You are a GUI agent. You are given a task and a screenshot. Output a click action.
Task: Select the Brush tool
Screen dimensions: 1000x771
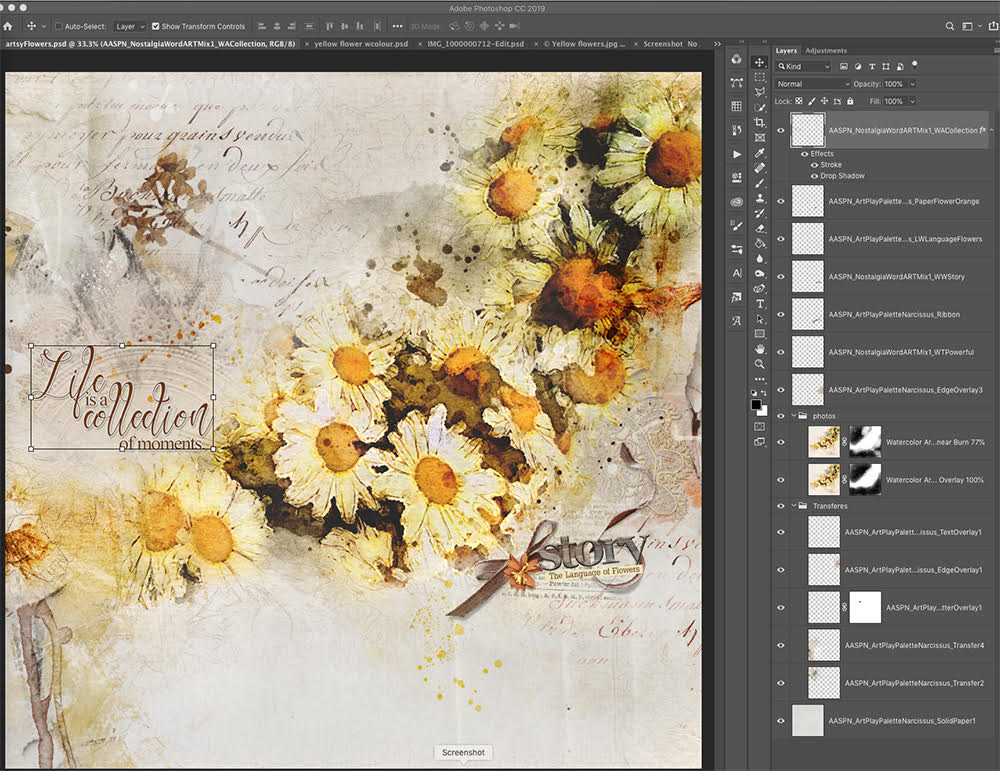coord(759,183)
